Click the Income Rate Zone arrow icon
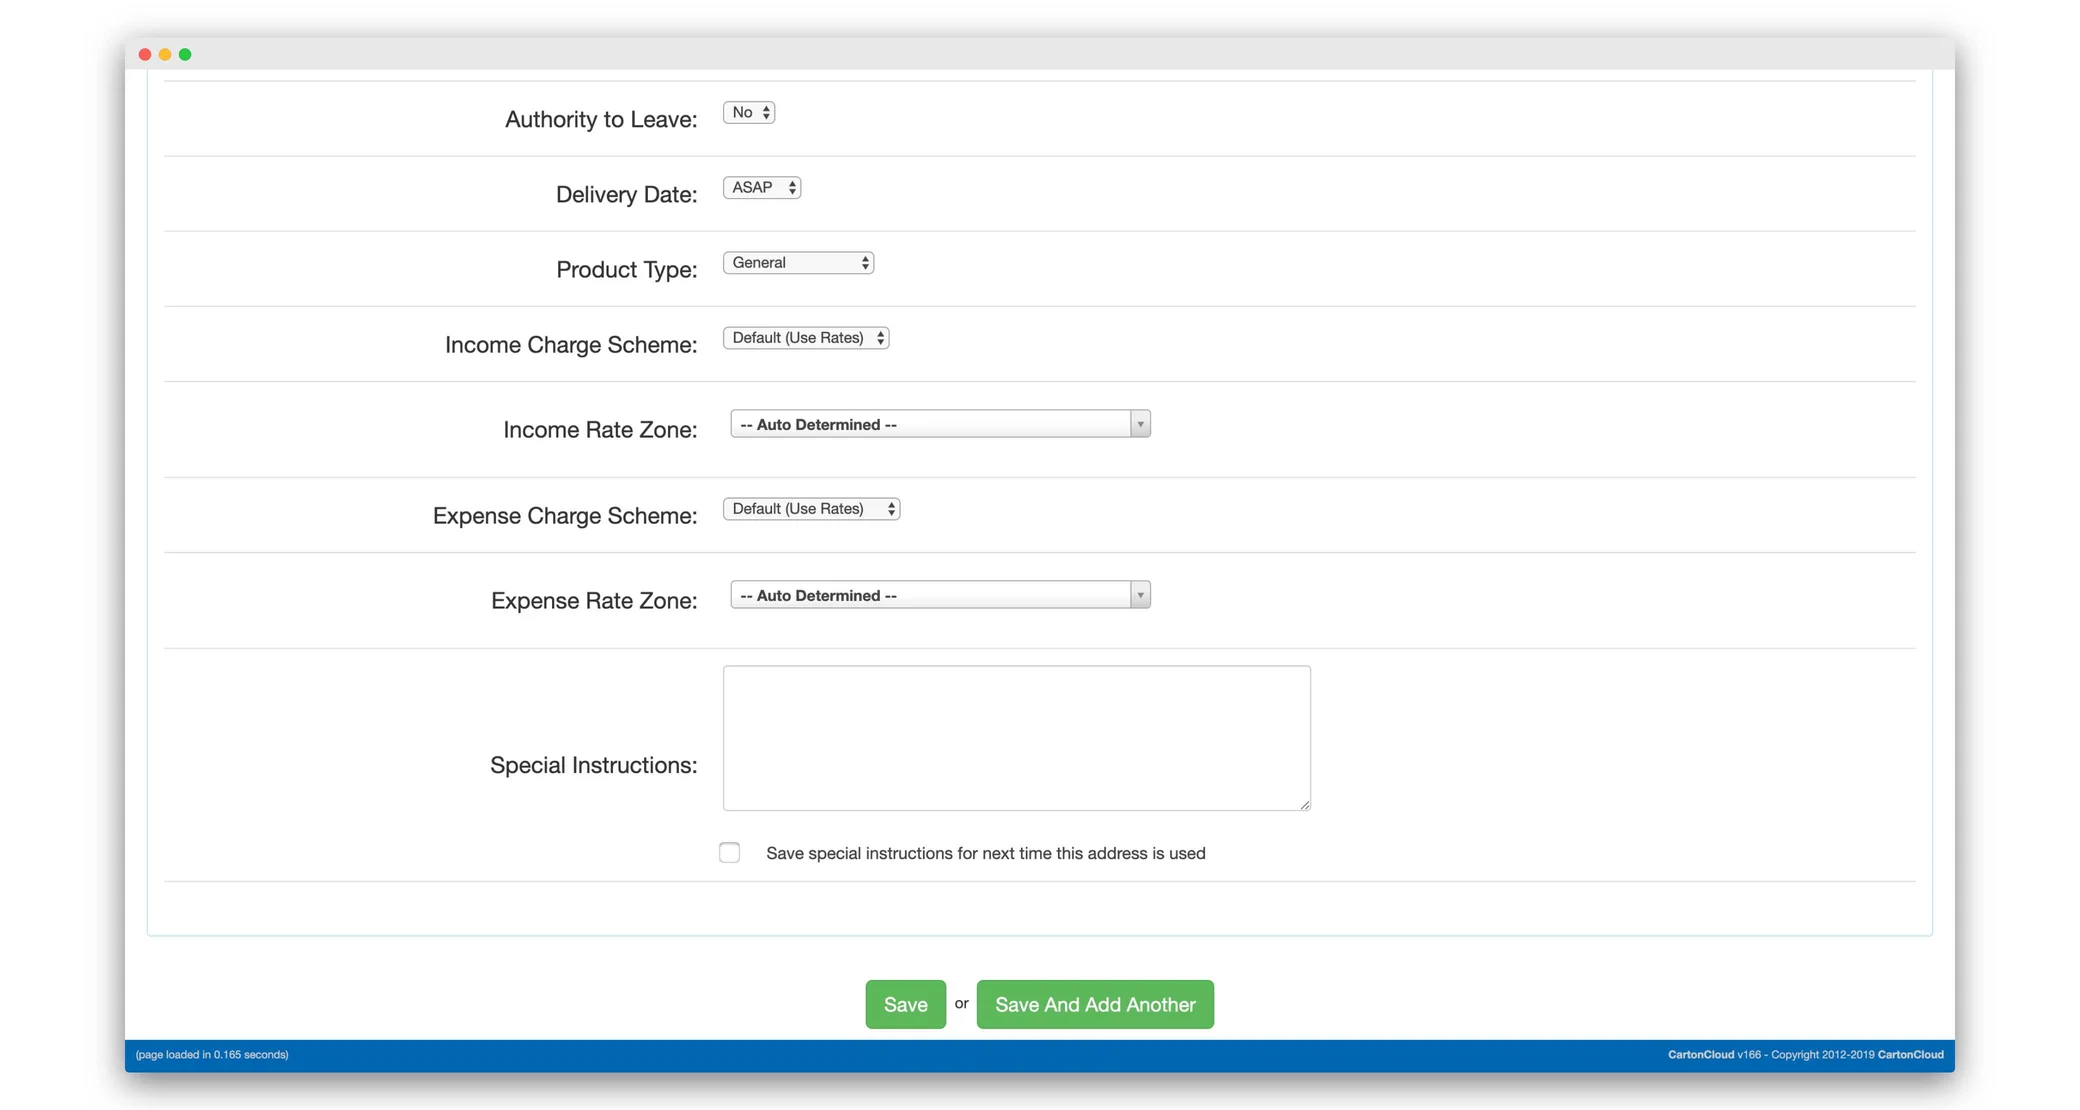 click(1139, 425)
